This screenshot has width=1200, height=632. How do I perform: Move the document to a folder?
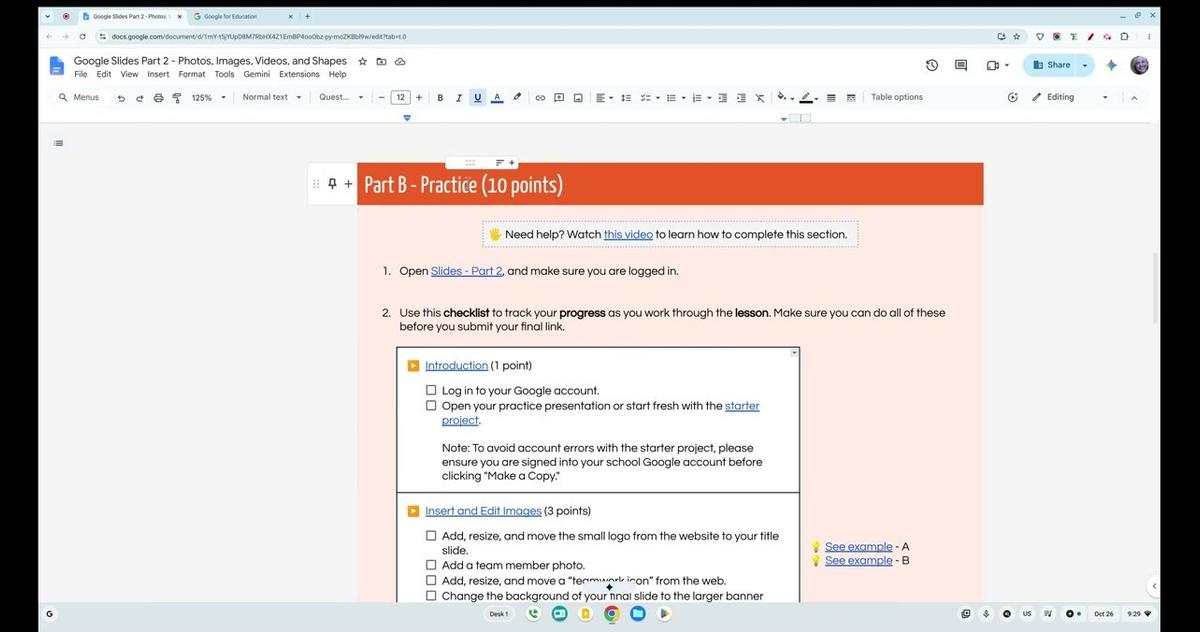pyautogui.click(x=381, y=61)
